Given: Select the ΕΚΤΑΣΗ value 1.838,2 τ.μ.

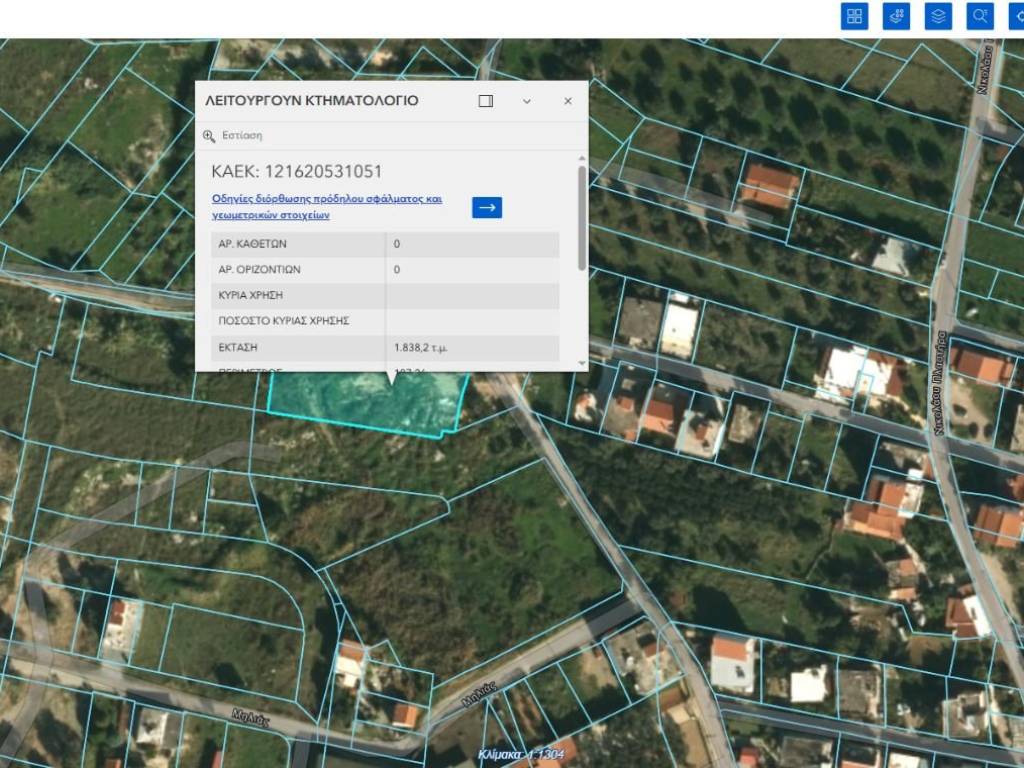Looking at the screenshot, I should point(427,348).
